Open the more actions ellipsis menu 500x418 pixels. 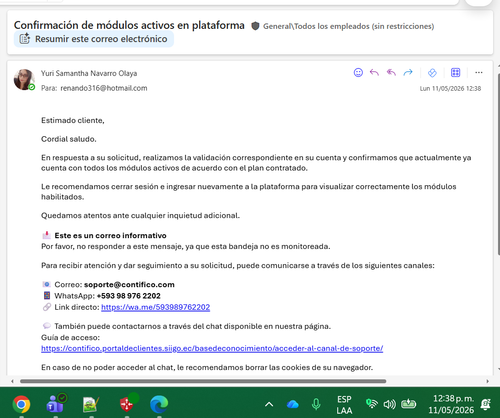click(x=479, y=72)
